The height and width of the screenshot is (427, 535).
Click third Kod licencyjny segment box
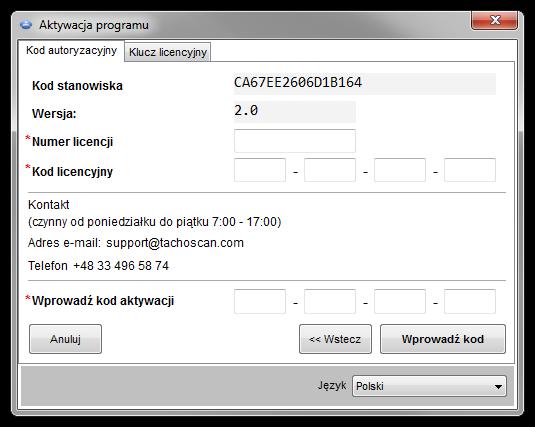pyautogui.click(x=400, y=170)
